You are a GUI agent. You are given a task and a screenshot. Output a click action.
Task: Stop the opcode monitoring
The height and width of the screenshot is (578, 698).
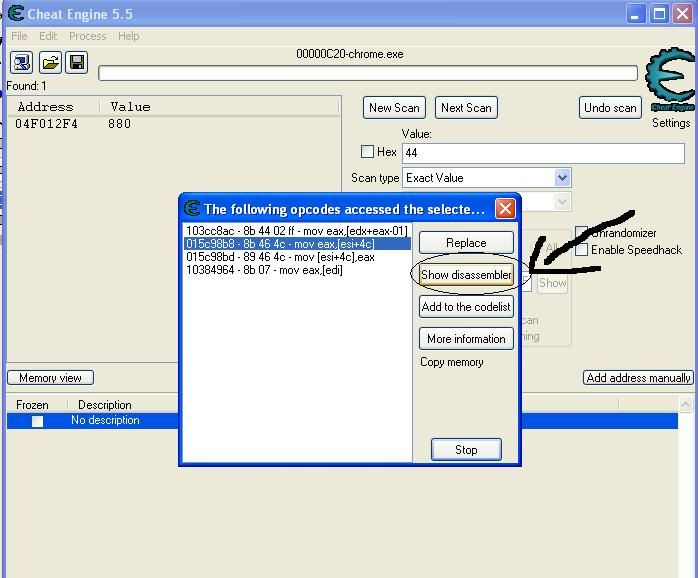click(466, 450)
